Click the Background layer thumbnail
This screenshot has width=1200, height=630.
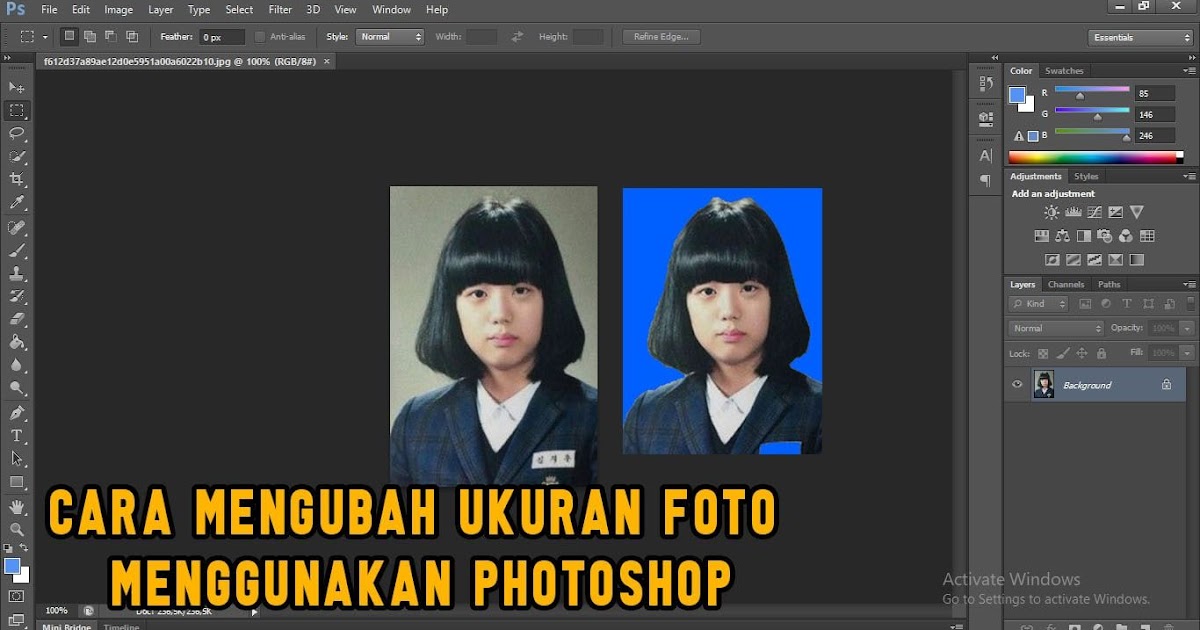coord(1044,384)
